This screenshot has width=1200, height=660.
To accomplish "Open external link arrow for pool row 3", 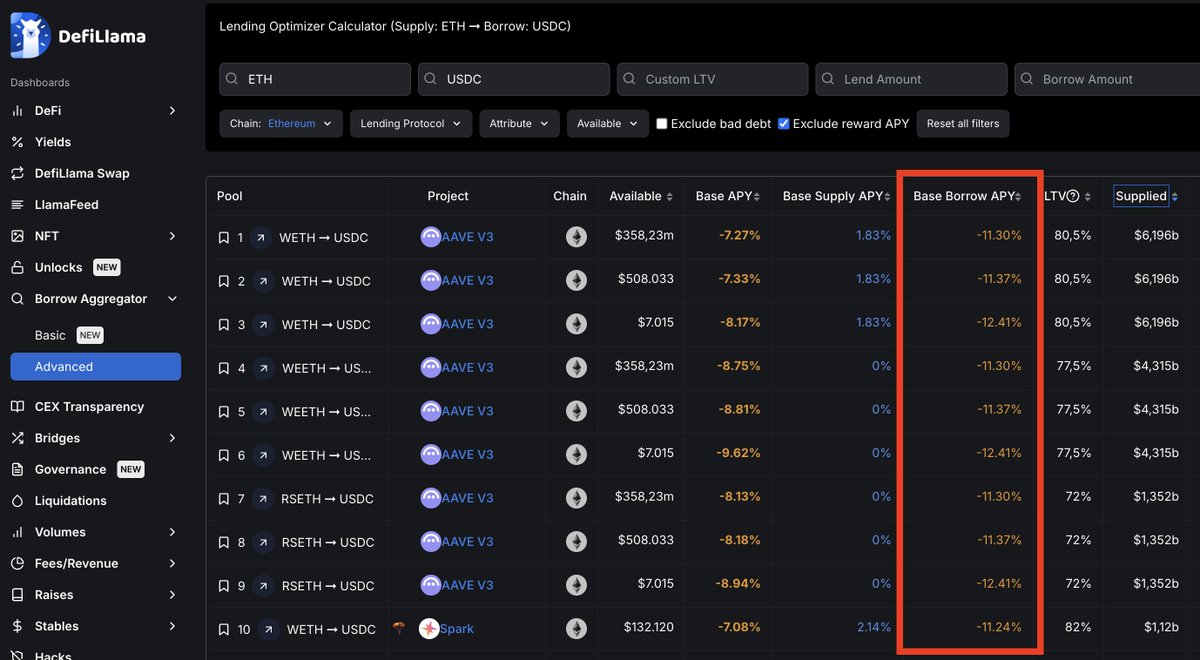I will click(261, 325).
